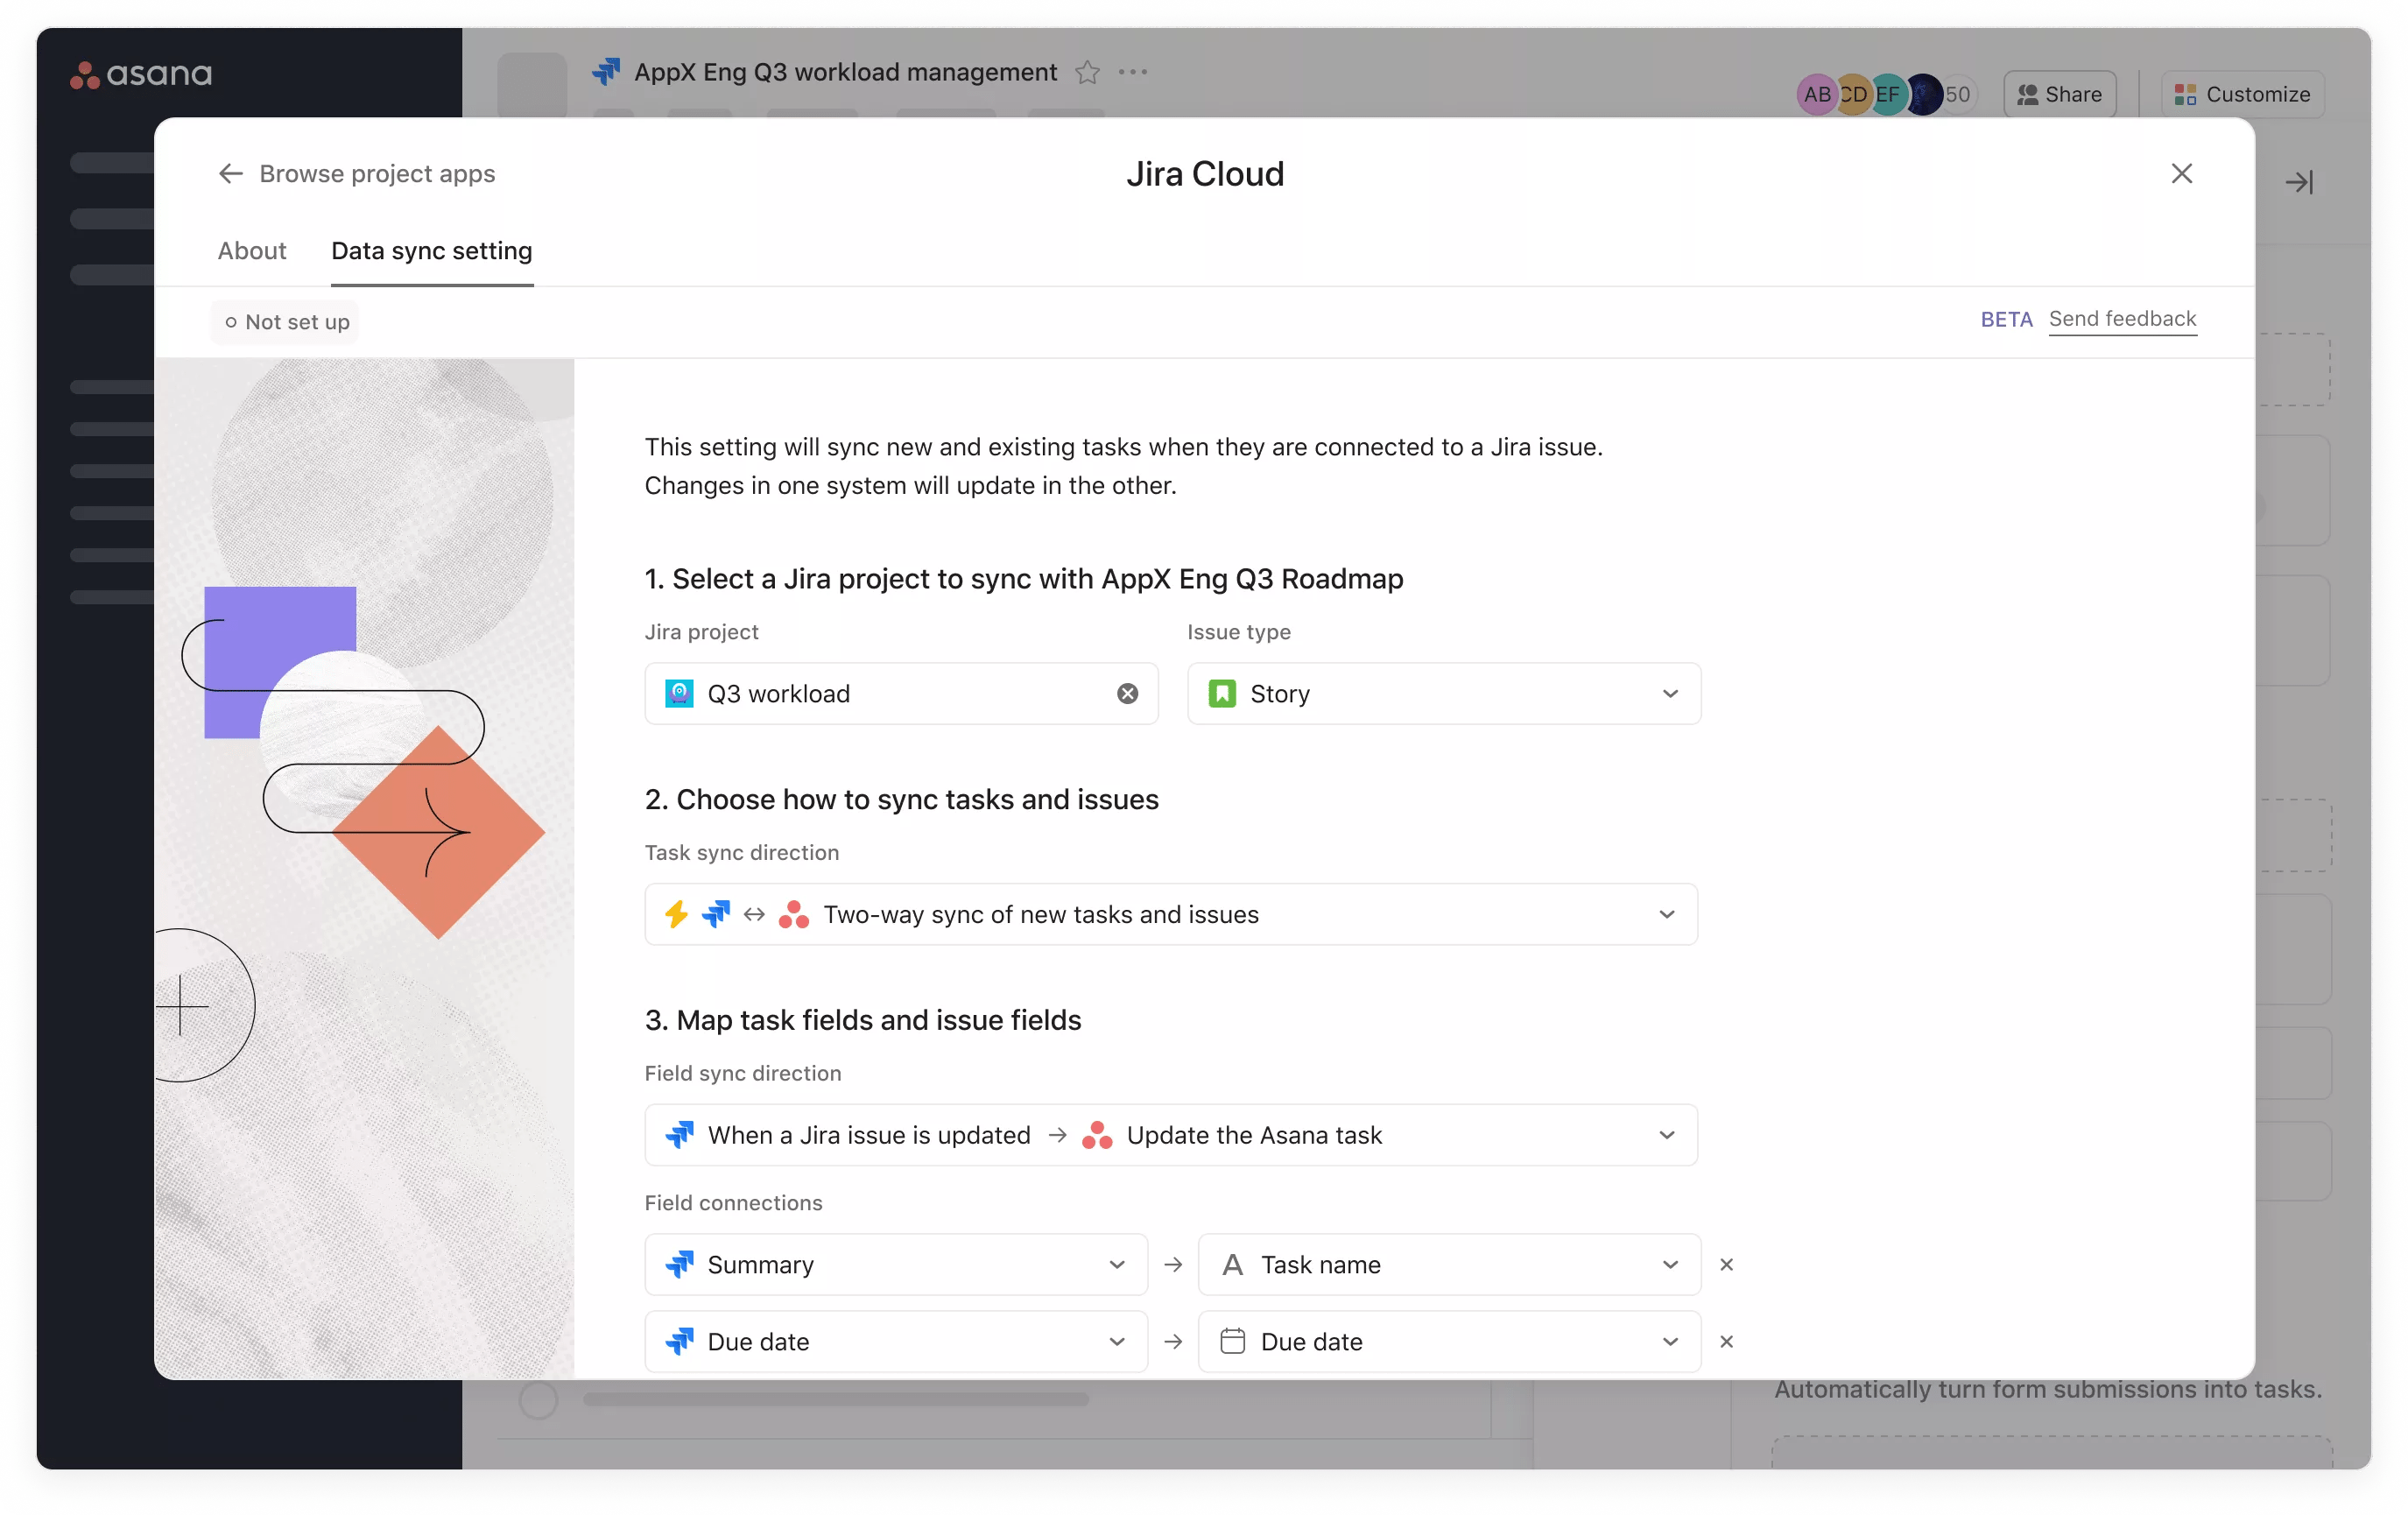The width and height of the screenshot is (2408, 1515).
Task: Expand the Jira Due date dropdown
Action: (896, 1342)
